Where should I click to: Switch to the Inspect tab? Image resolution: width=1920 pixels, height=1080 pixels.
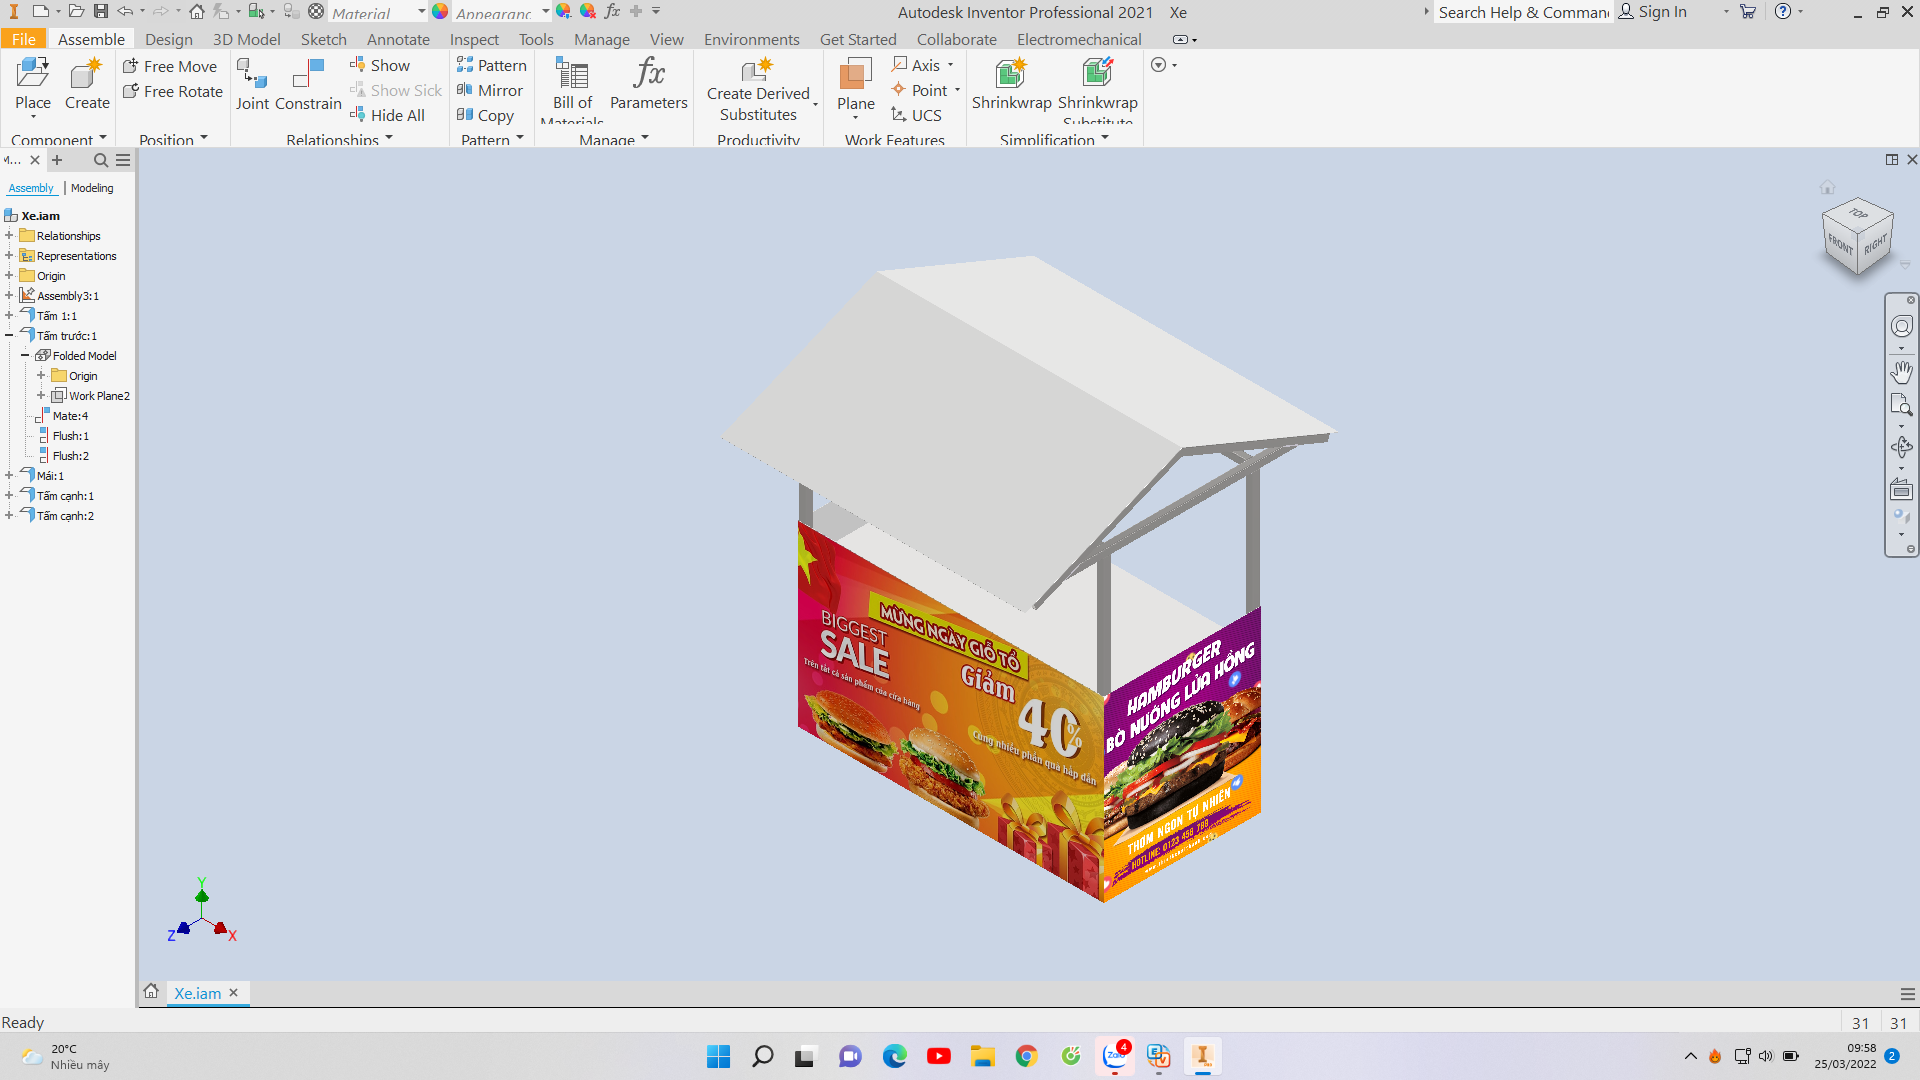click(474, 39)
